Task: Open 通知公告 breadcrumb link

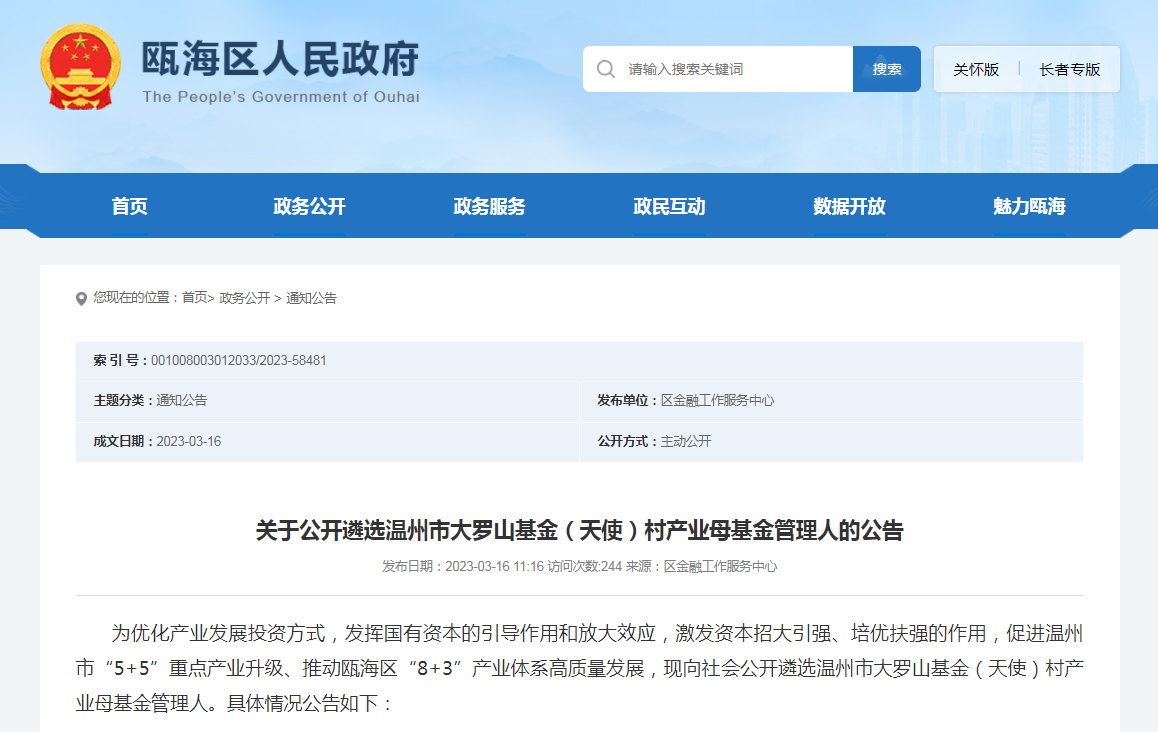Action: [x=311, y=298]
